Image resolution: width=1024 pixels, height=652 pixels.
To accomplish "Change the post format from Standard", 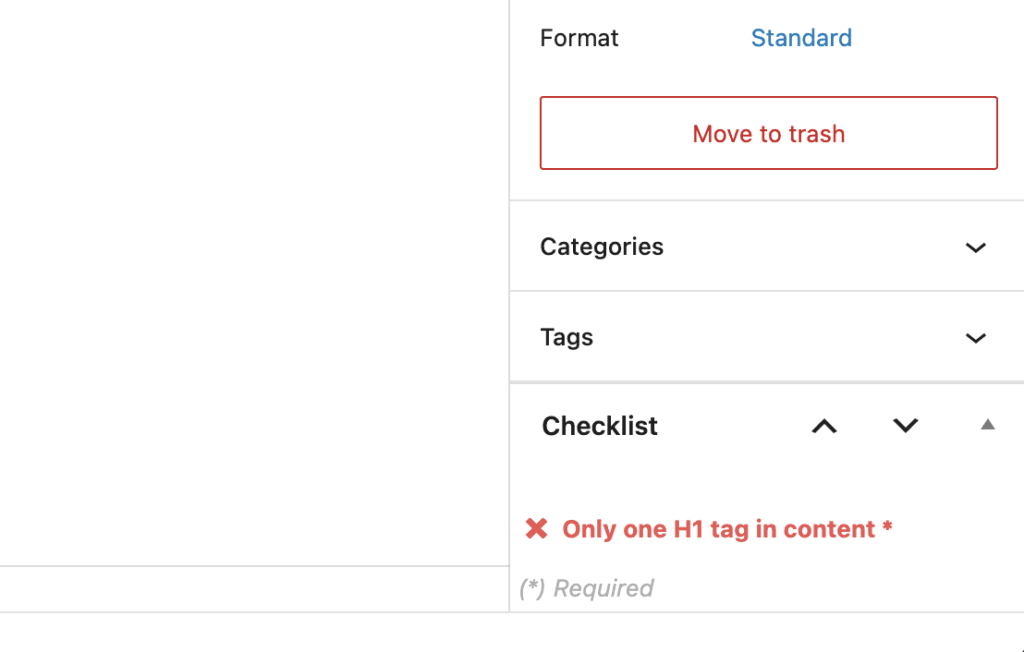I will tap(801, 38).
